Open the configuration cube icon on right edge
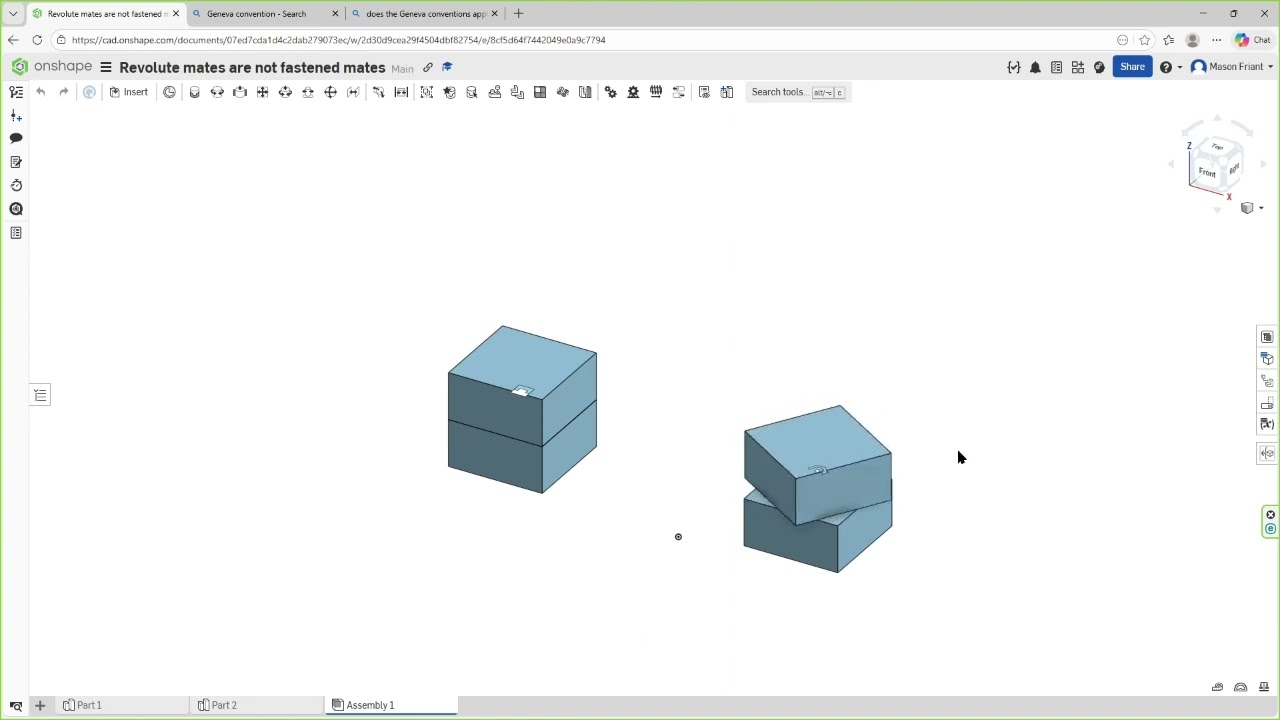 (1267, 359)
